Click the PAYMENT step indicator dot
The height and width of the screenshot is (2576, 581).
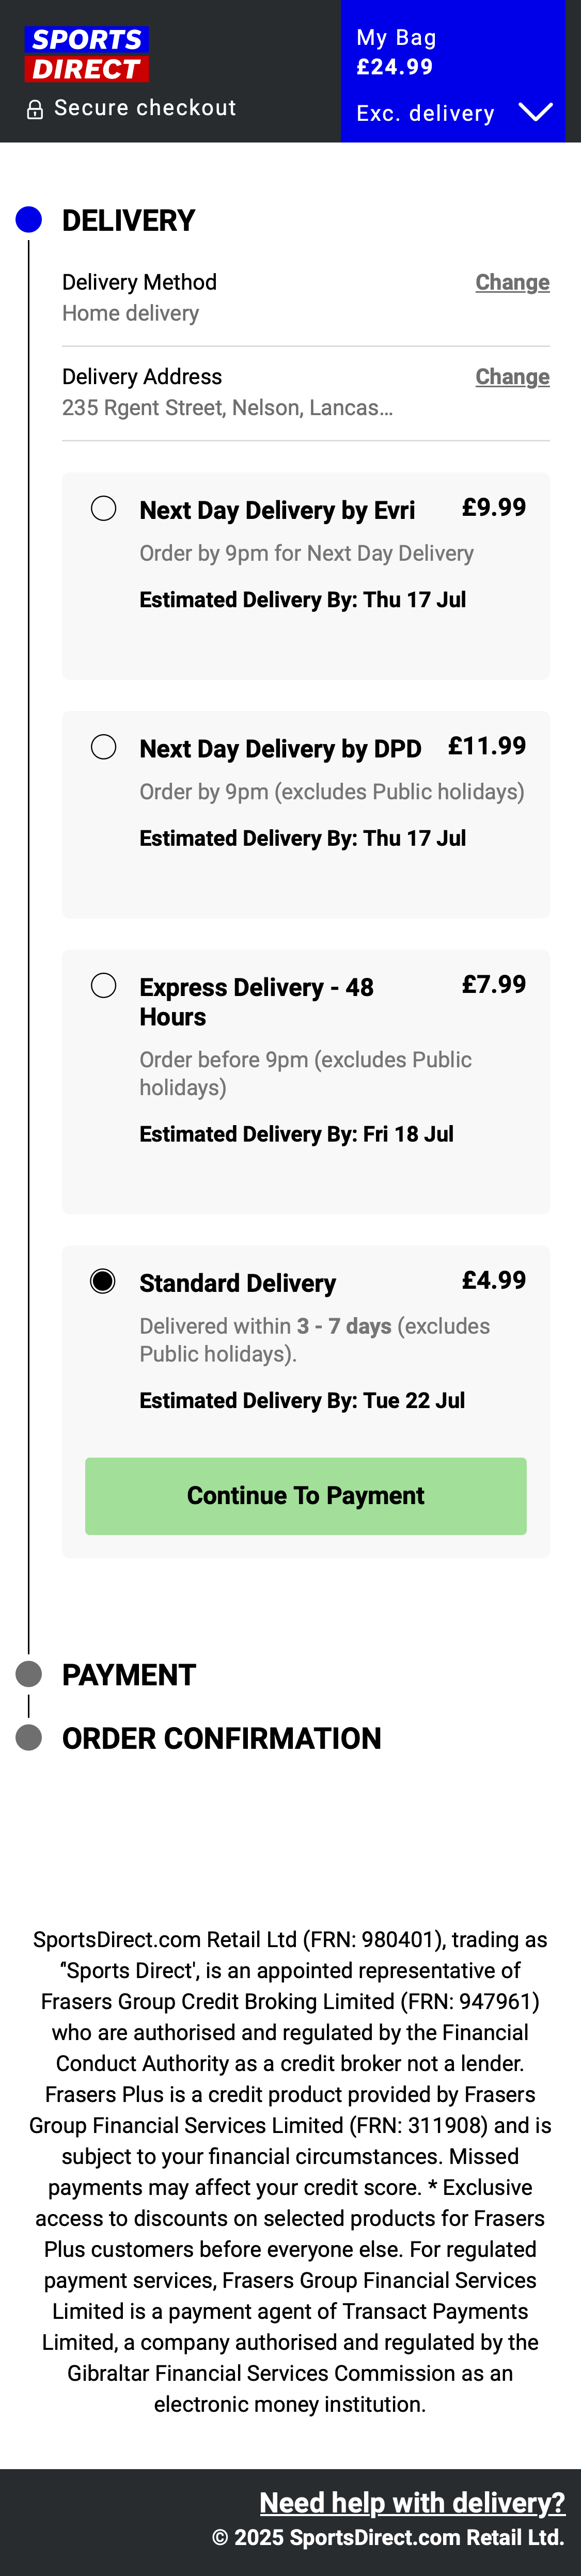pos(29,1672)
